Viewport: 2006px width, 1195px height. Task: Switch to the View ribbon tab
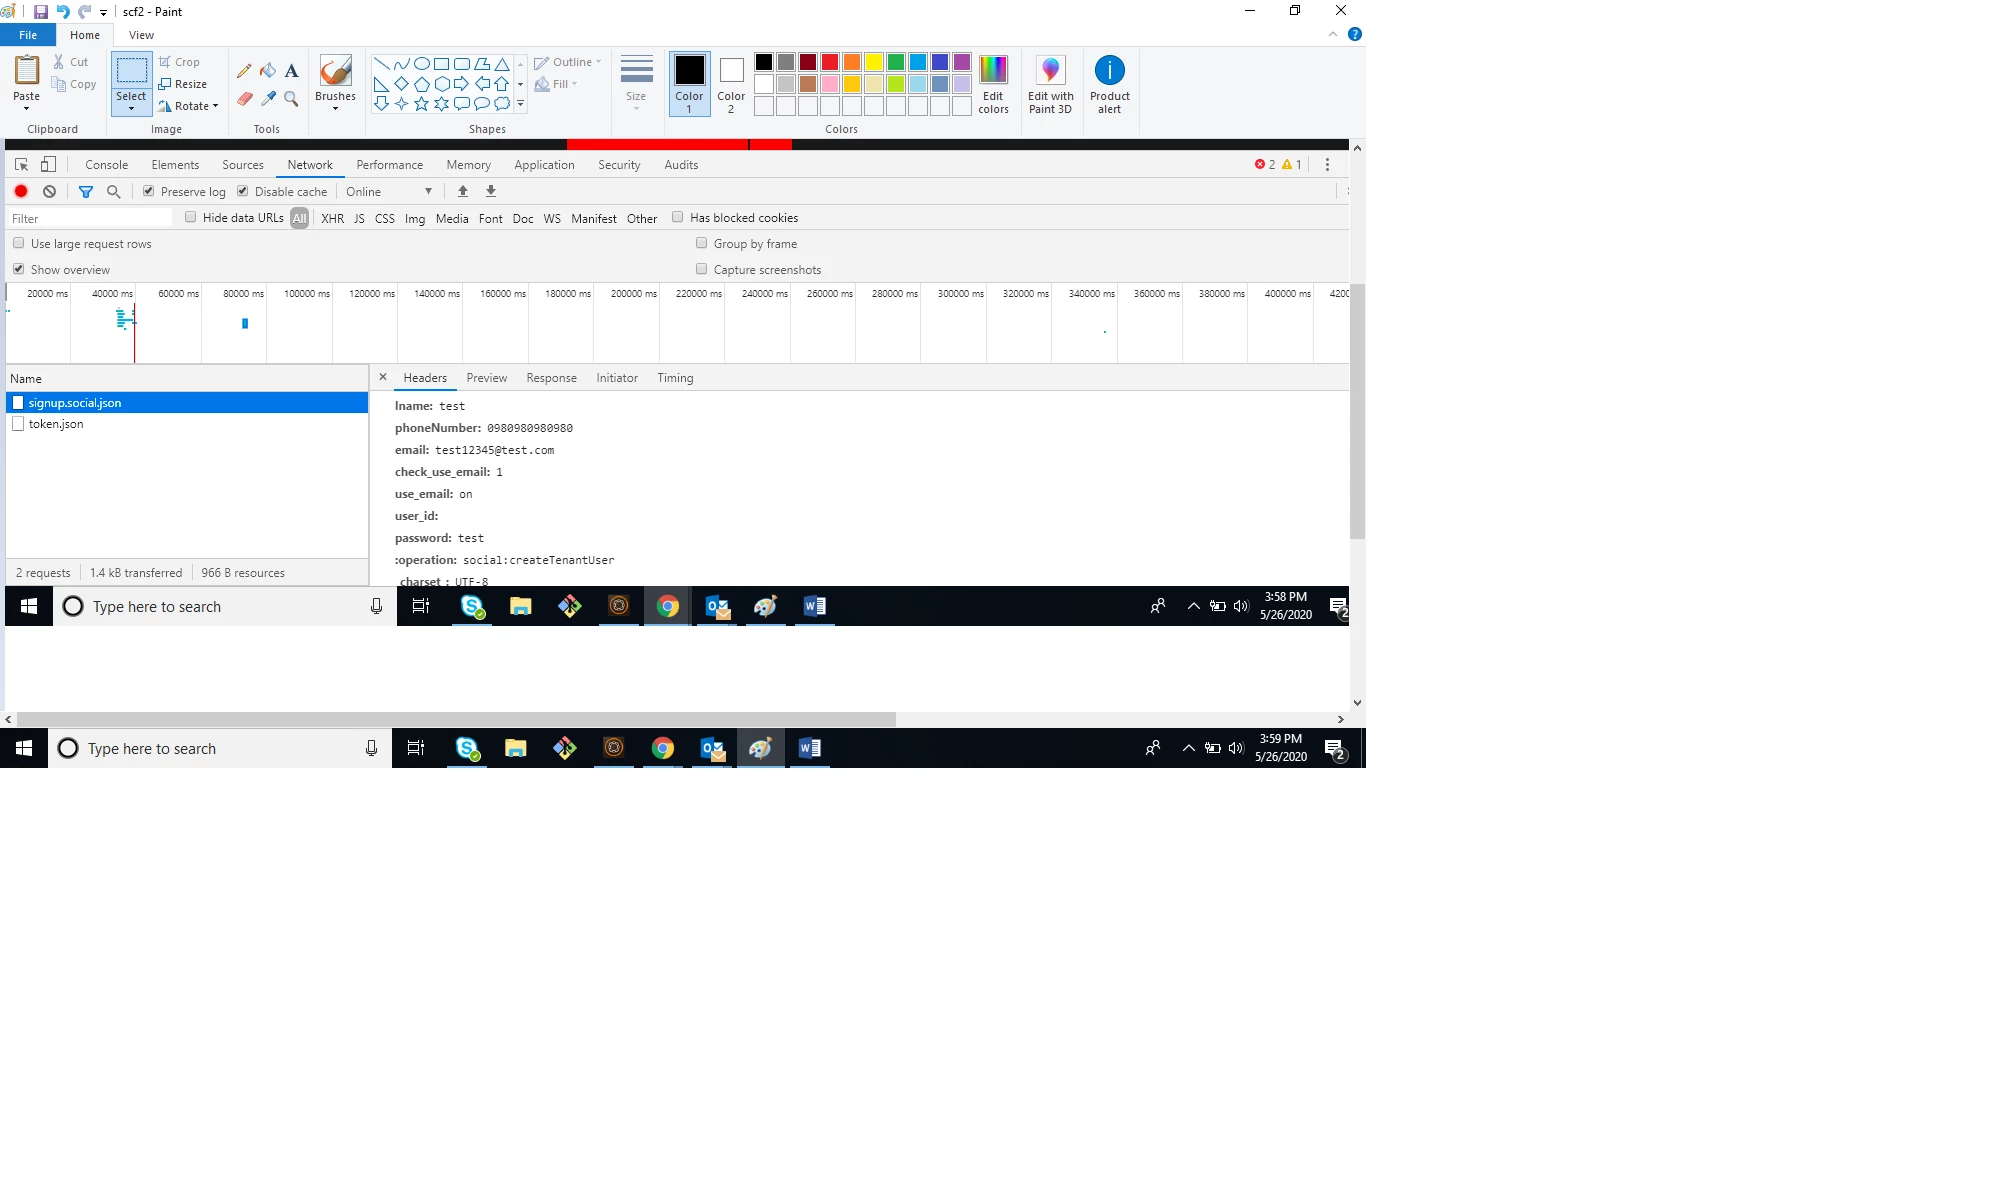pyautogui.click(x=141, y=35)
